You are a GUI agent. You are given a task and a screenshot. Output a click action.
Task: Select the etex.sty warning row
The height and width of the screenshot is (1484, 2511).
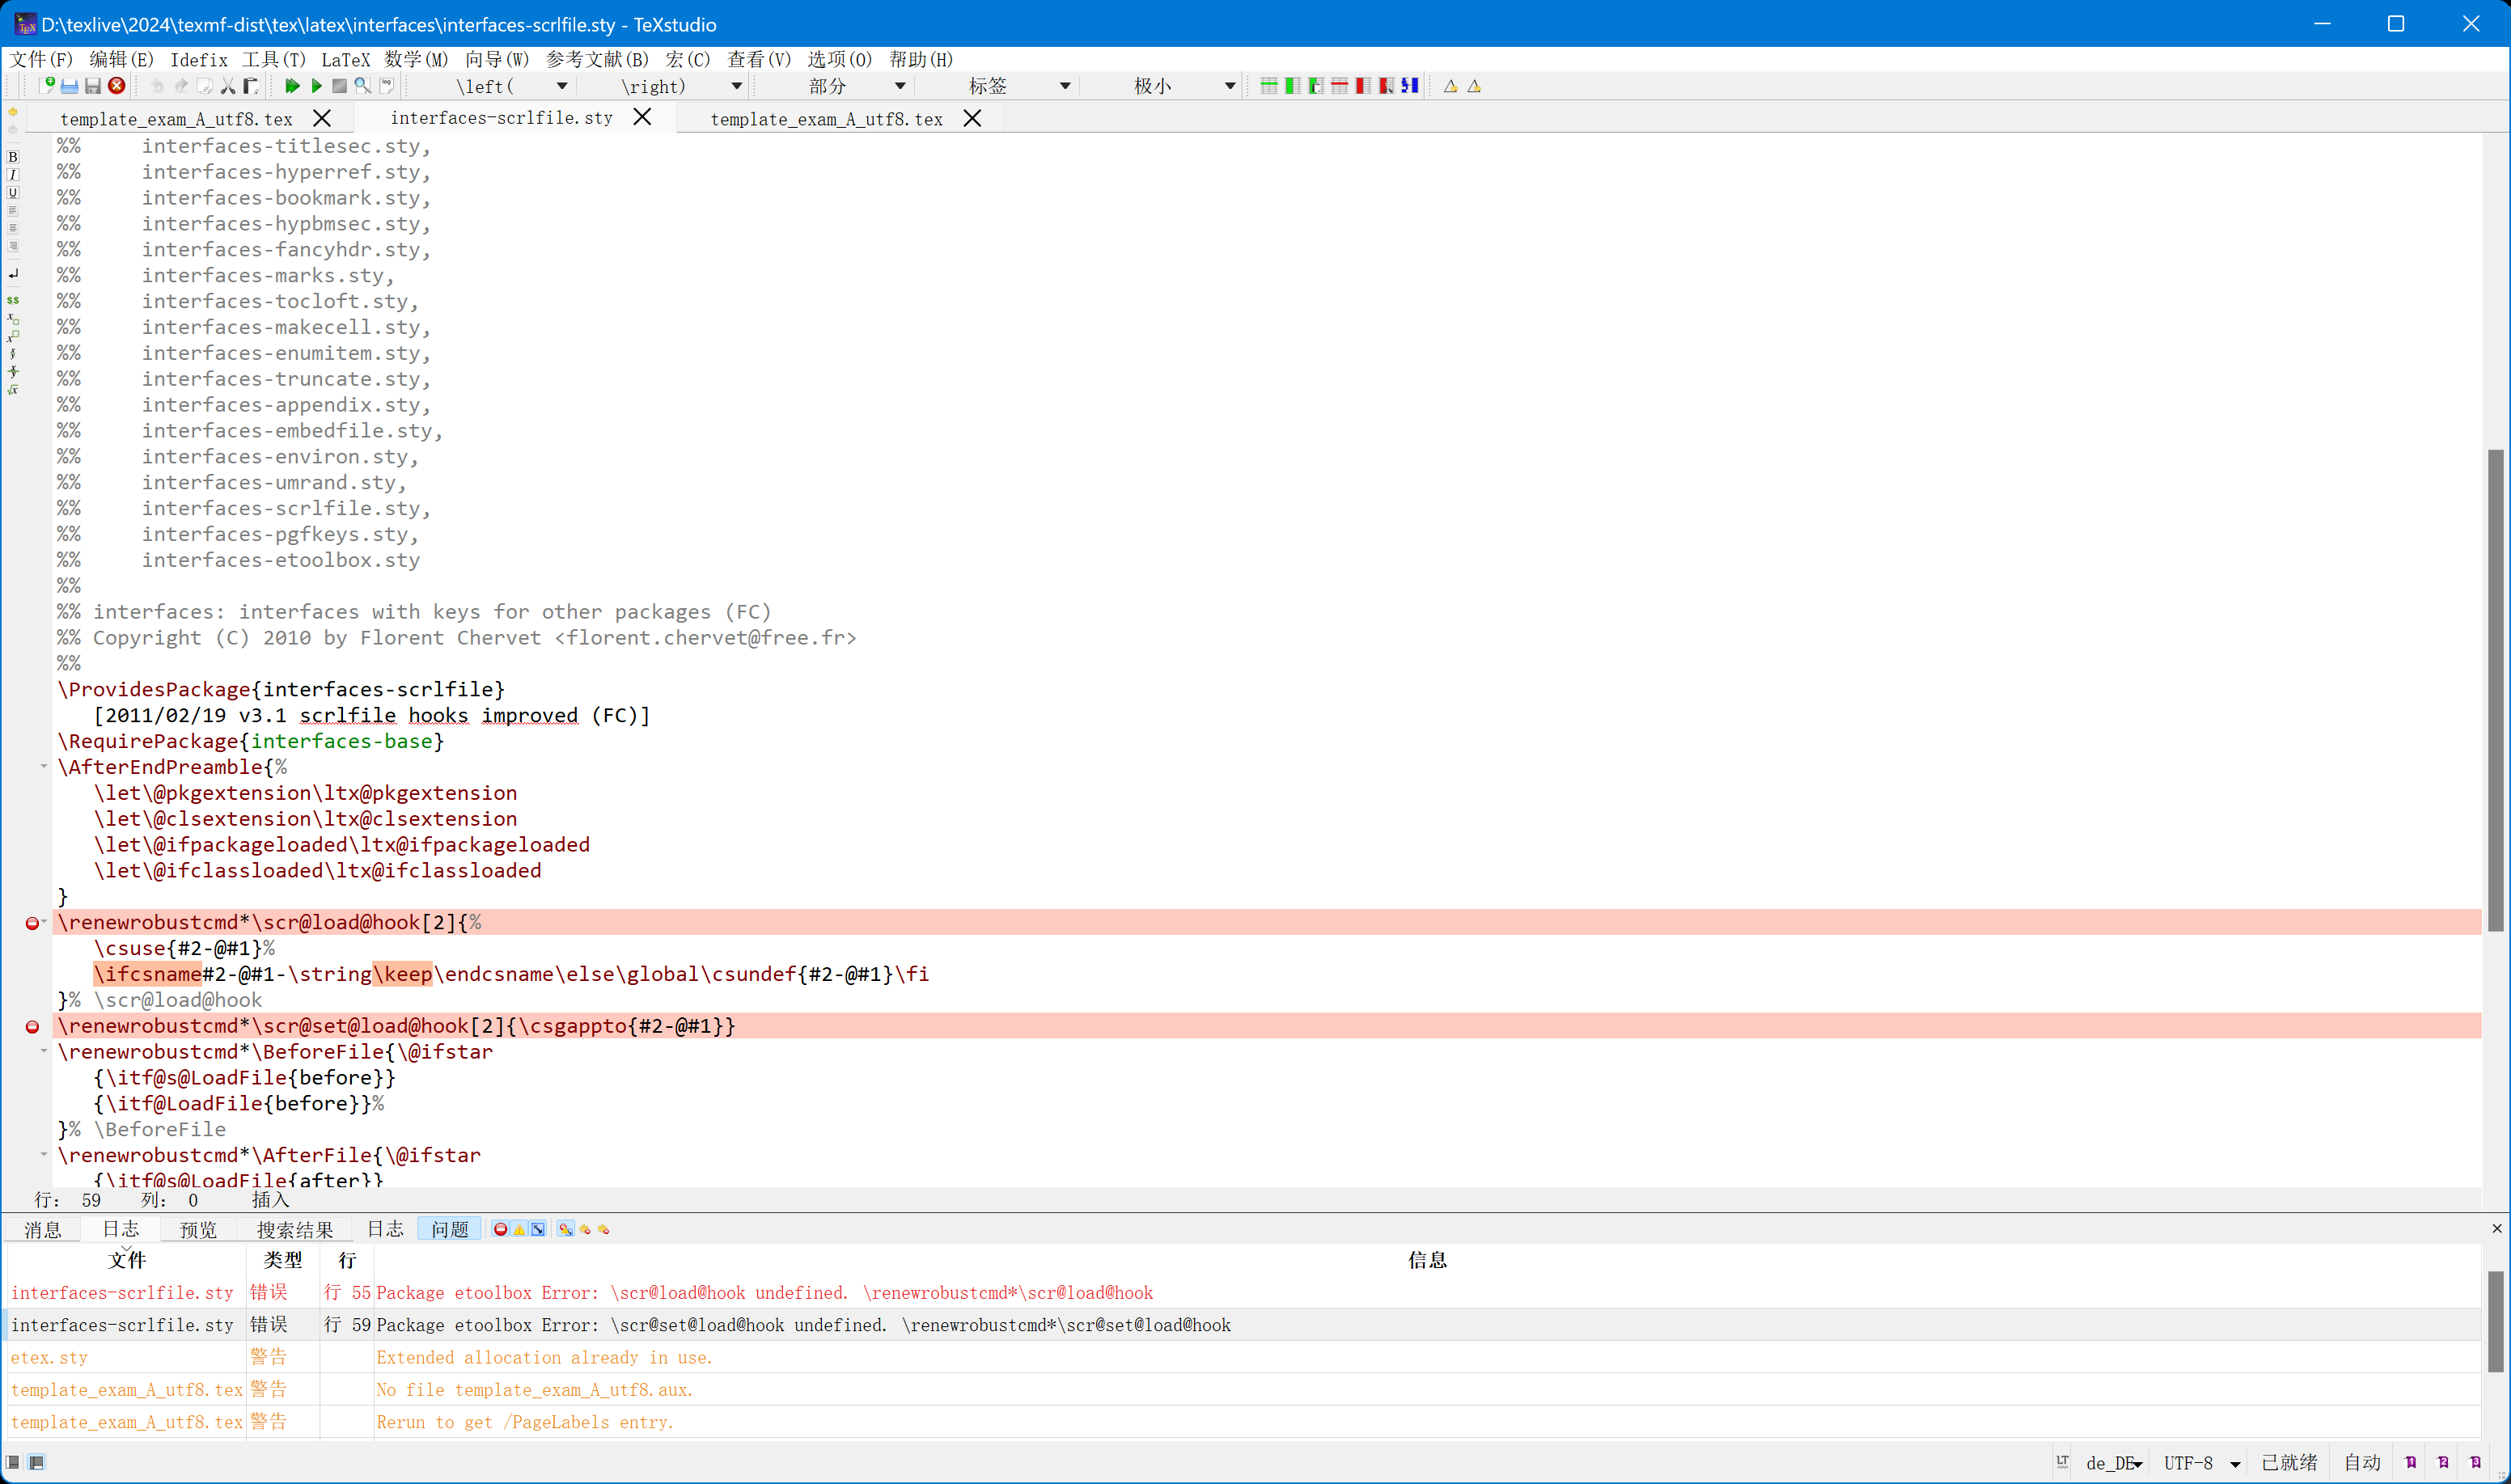(1244, 1357)
